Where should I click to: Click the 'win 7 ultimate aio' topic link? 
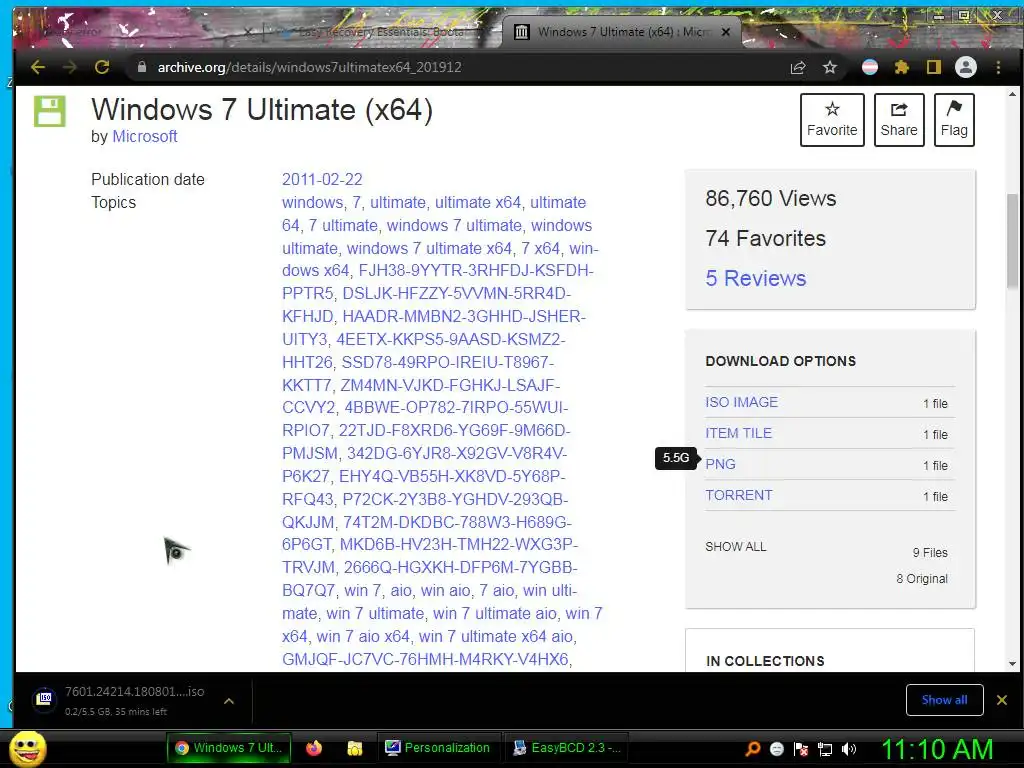(494, 614)
